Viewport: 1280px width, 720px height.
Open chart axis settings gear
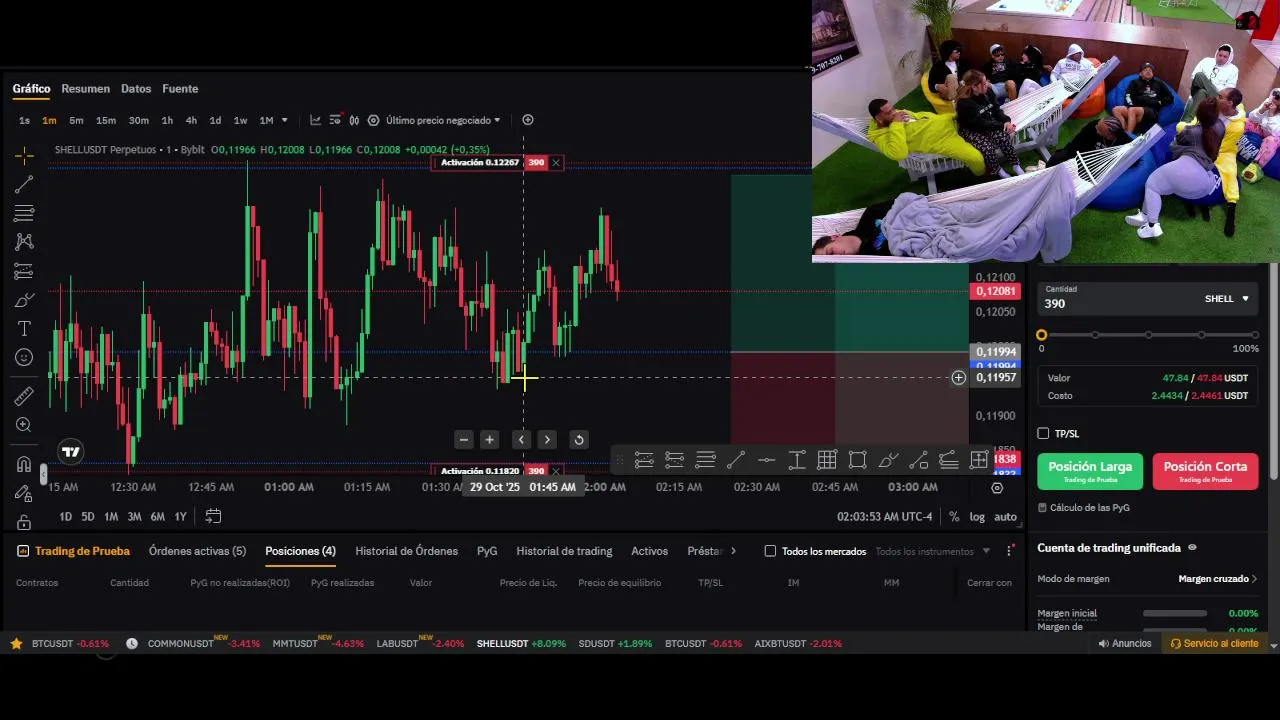(997, 488)
